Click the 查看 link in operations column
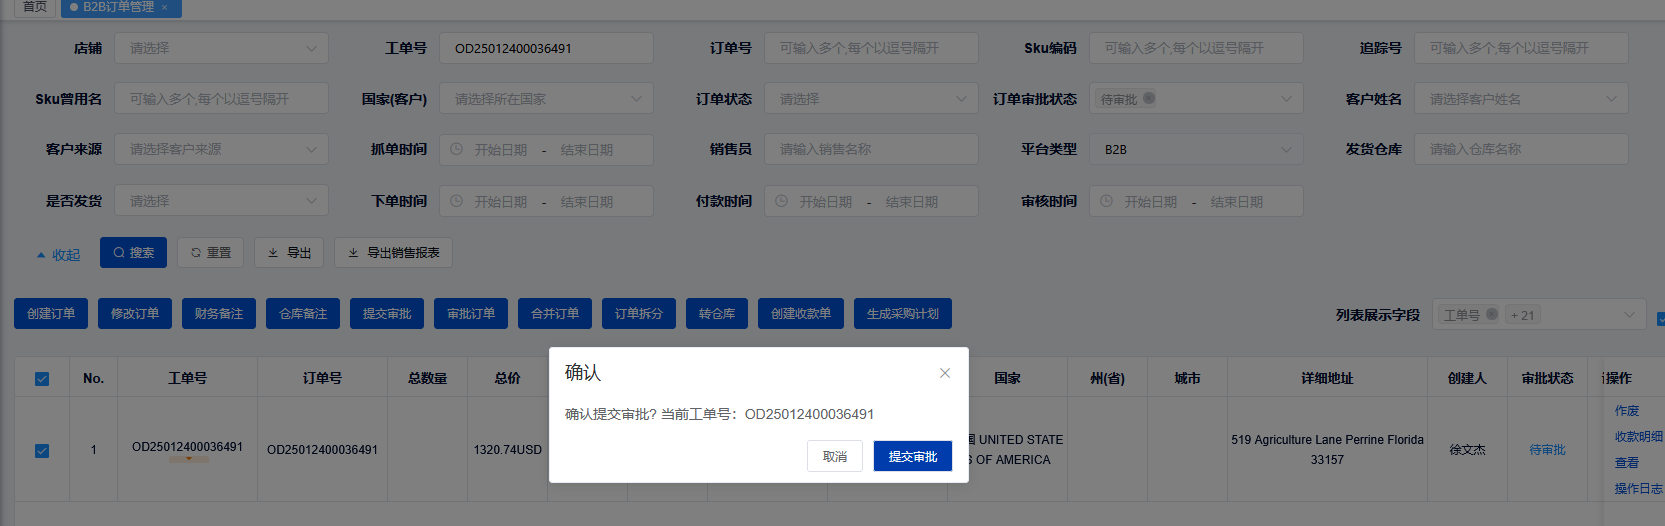Screen dimensions: 1665x526 coord(1627,463)
